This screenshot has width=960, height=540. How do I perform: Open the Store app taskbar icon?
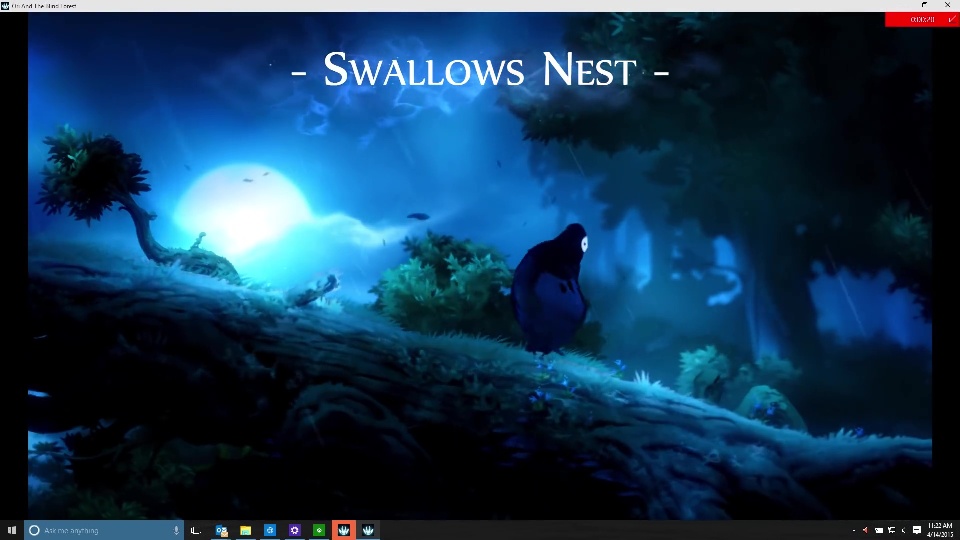270,530
